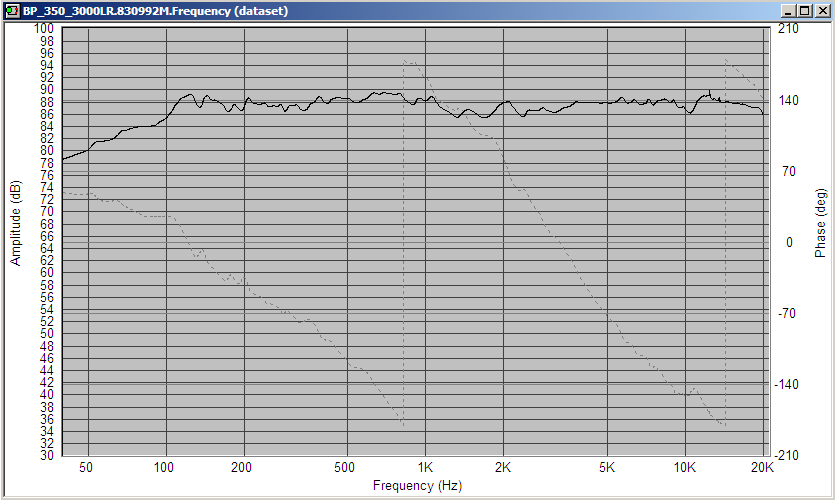
Task: Click the phase tick label 140
Action: pyautogui.click(x=788, y=100)
